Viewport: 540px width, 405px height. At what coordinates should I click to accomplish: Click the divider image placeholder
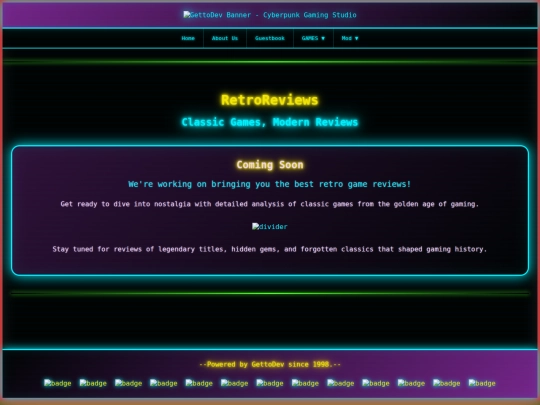tap(270, 227)
